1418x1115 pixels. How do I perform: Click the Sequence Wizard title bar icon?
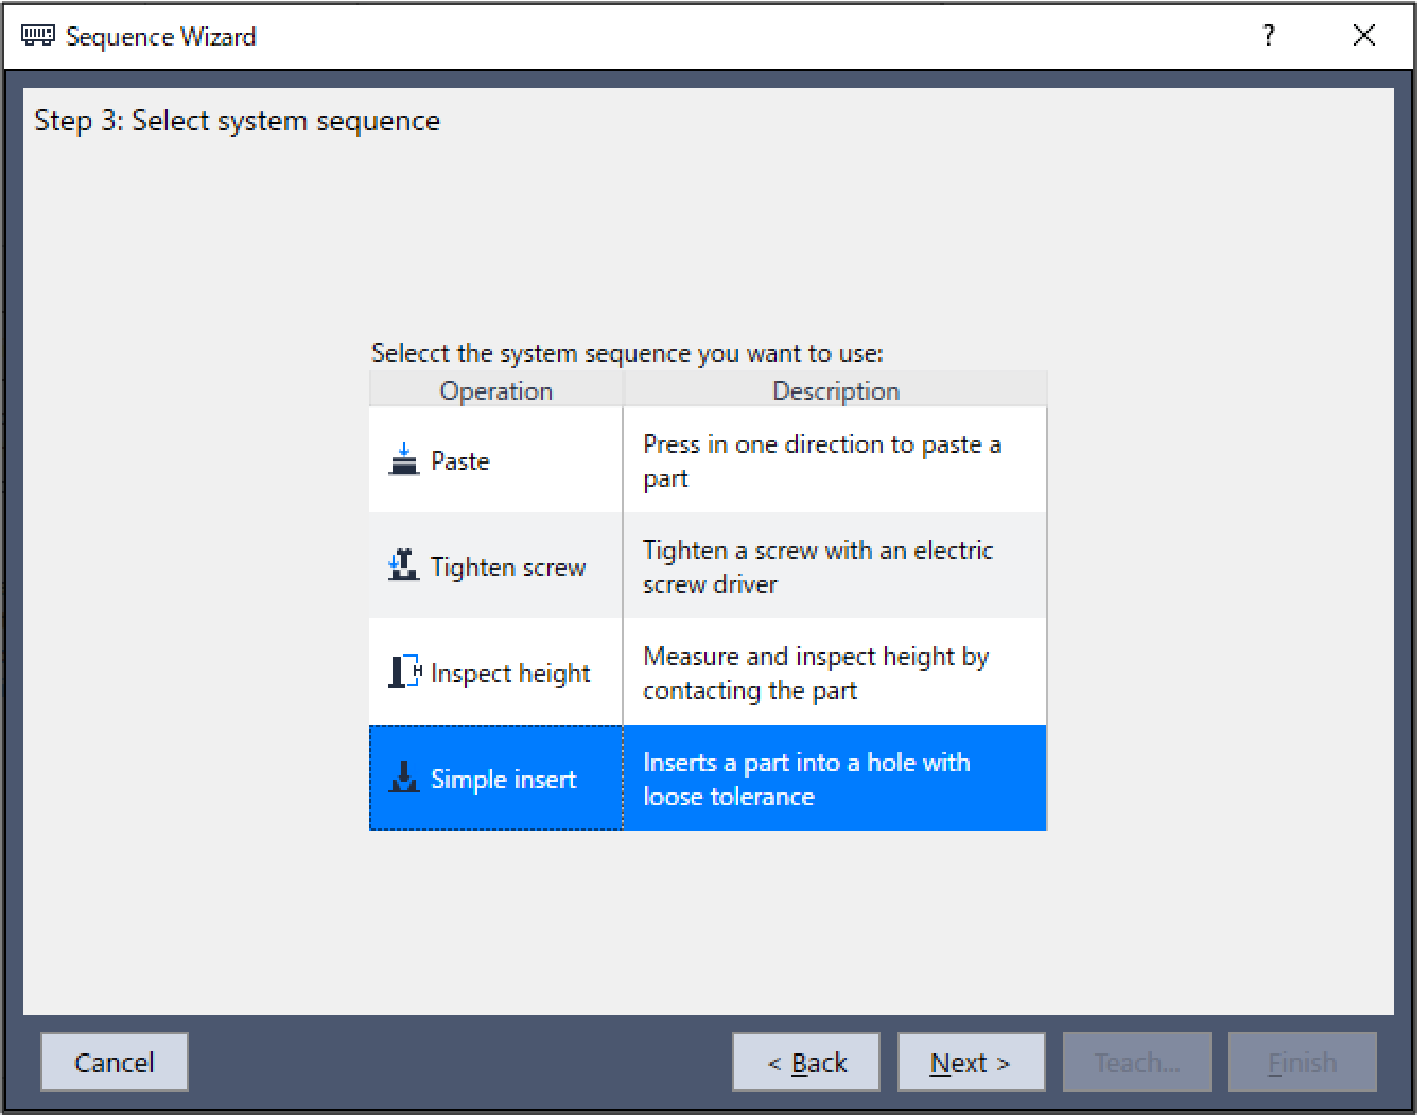[x=38, y=36]
